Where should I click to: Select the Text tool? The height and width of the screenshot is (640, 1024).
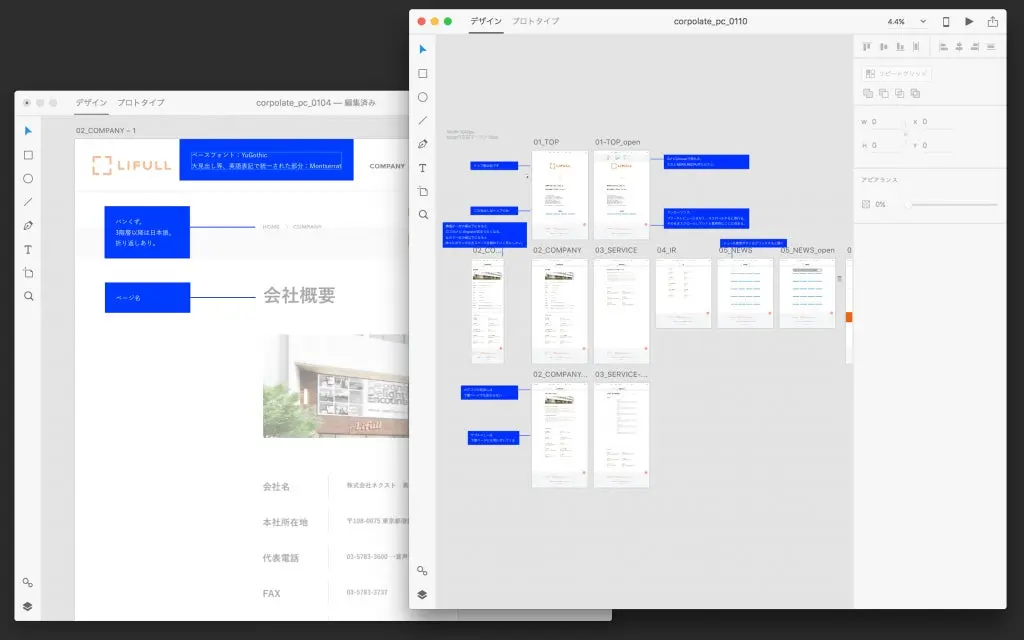(x=422, y=168)
